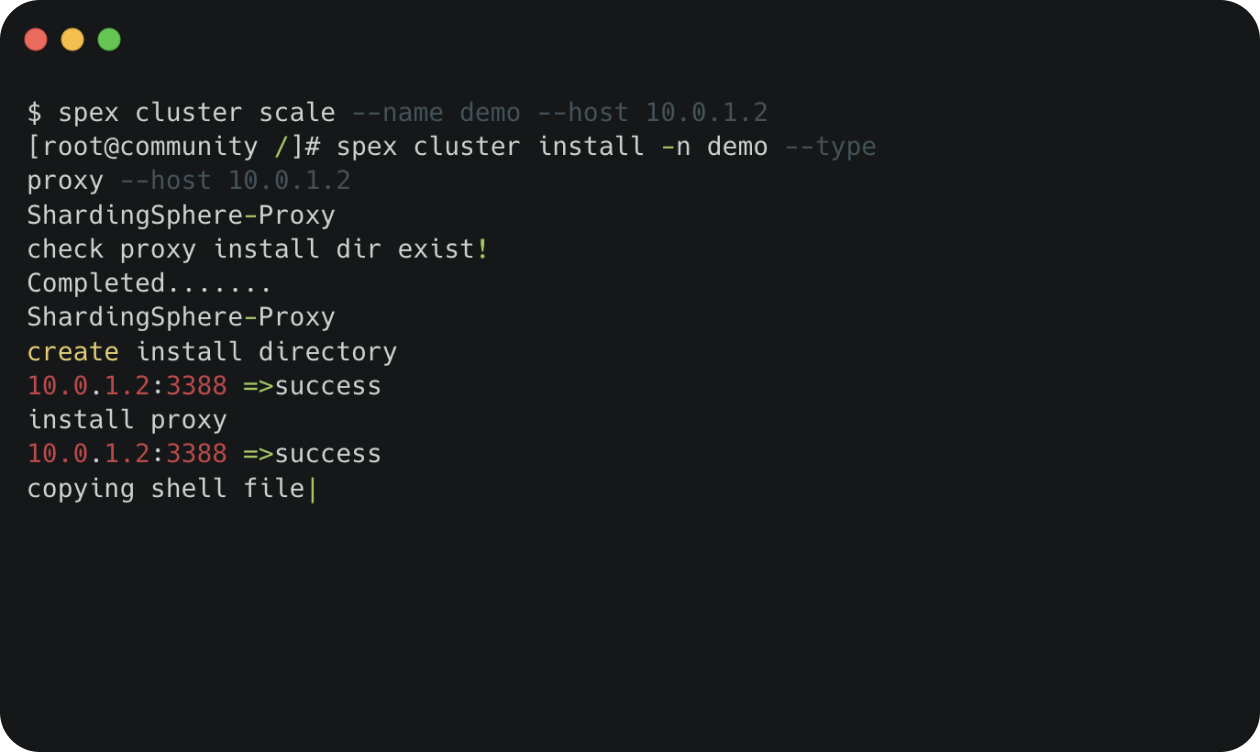This screenshot has width=1260, height=752.
Task: Click the second 'ShardingSphere-Proxy' output line
Action: point(181,317)
